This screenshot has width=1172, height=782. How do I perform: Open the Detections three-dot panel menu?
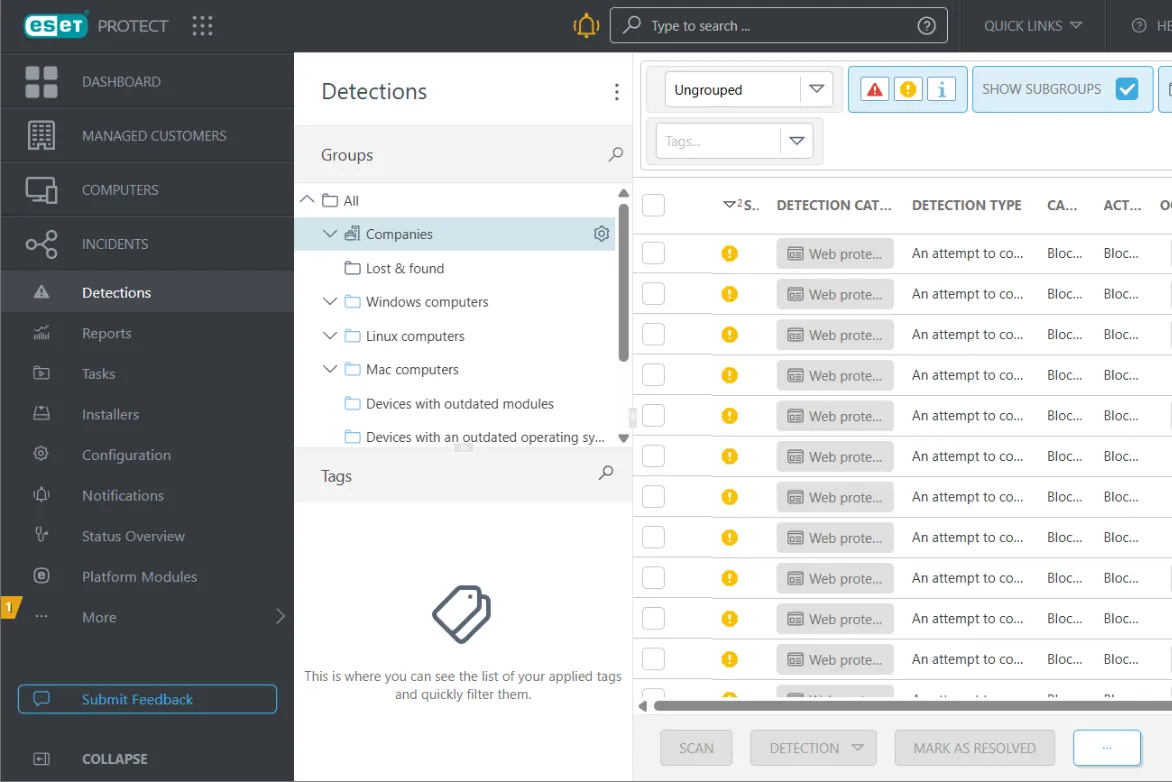pos(617,91)
